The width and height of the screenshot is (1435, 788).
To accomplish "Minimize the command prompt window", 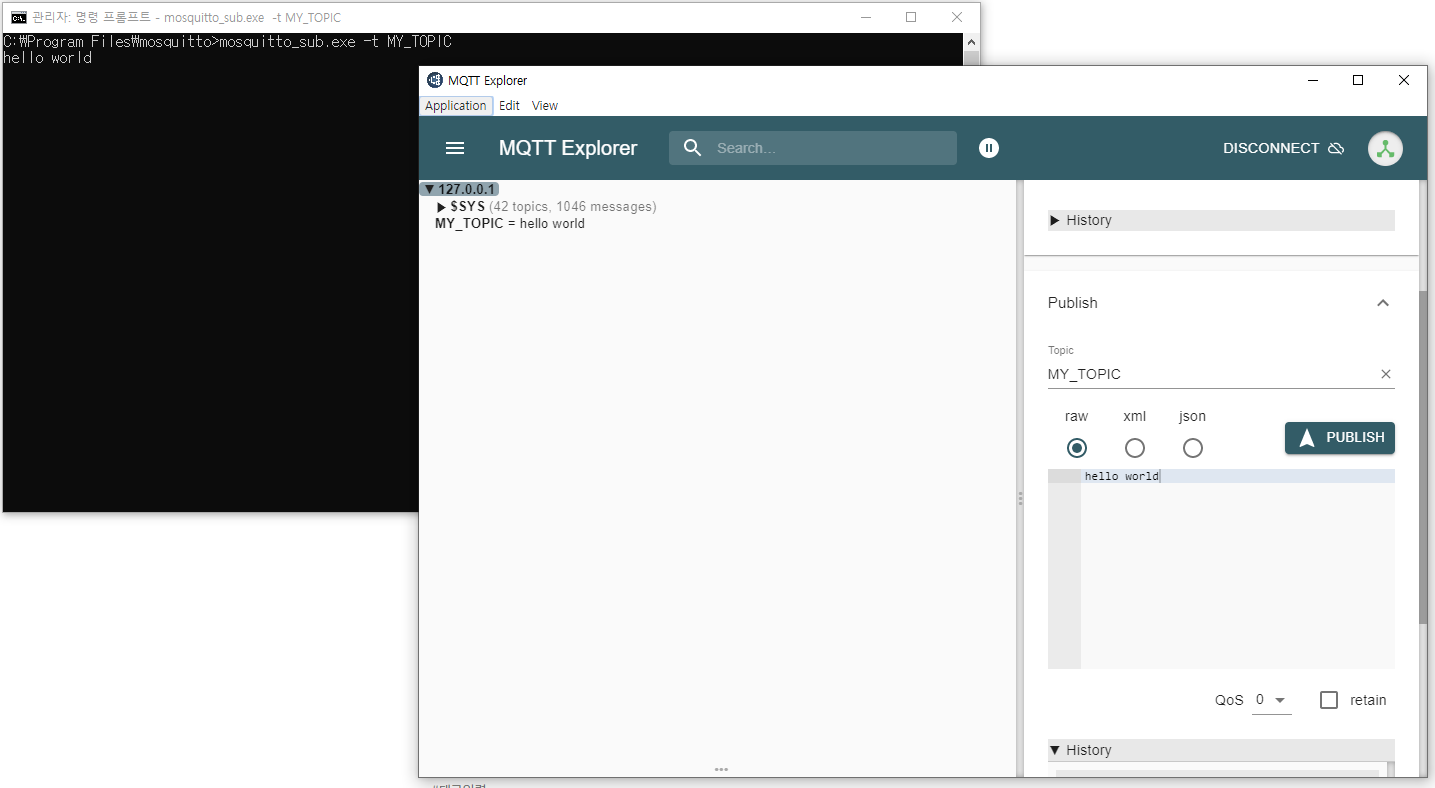I will point(865,17).
